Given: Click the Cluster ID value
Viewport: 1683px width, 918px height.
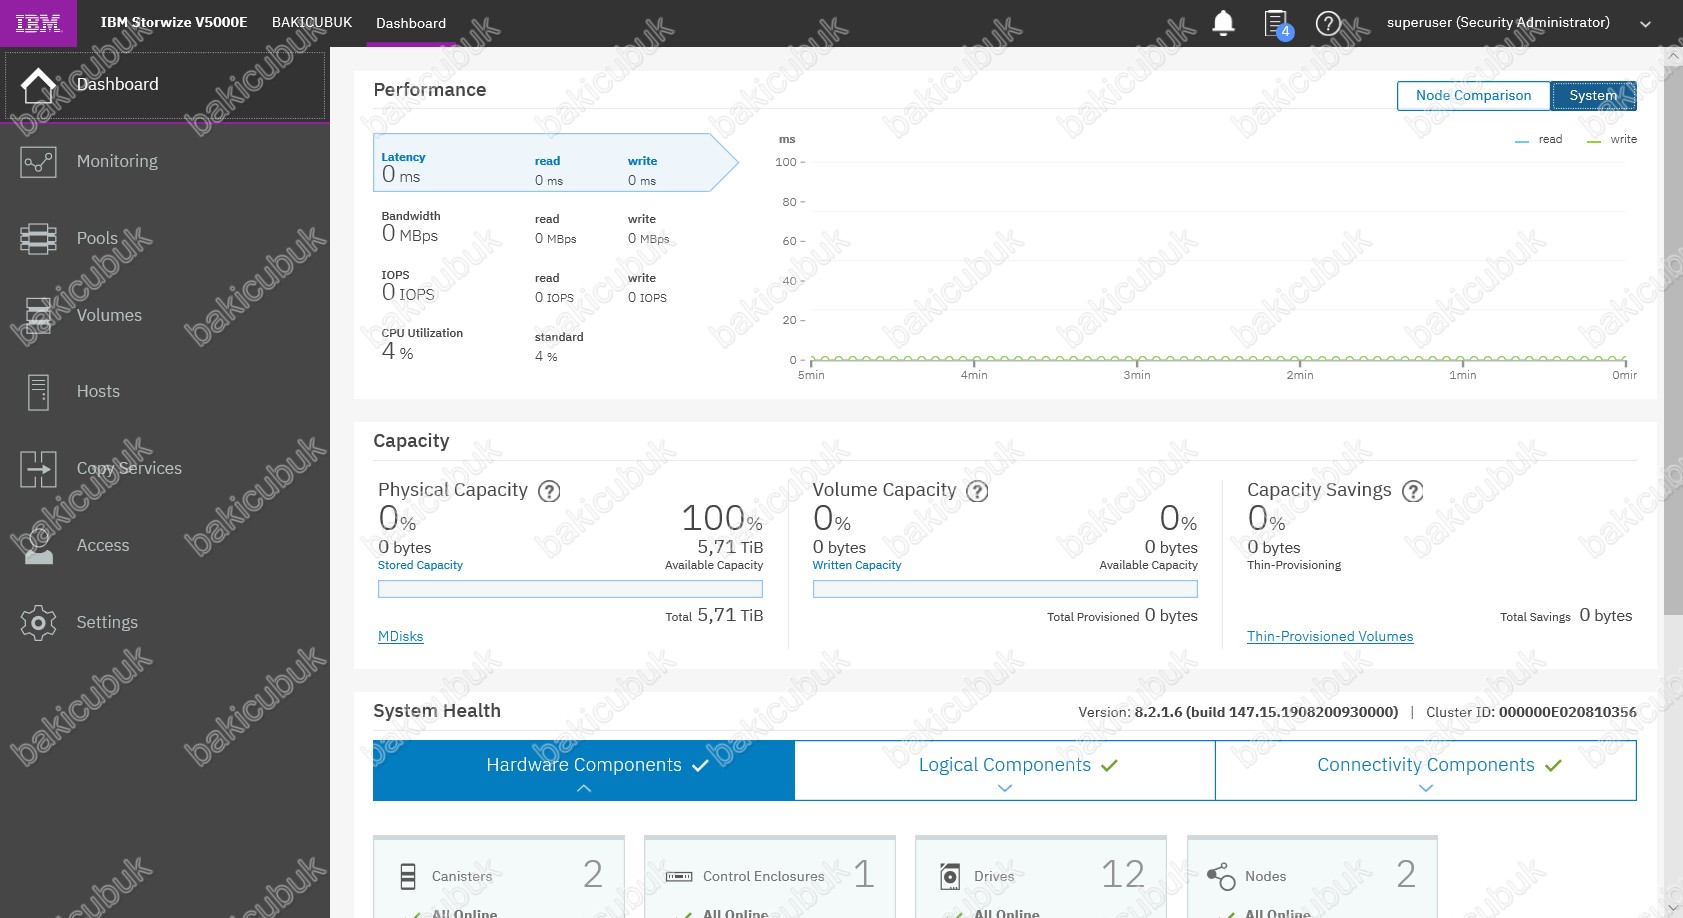Looking at the screenshot, I should [1567, 712].
